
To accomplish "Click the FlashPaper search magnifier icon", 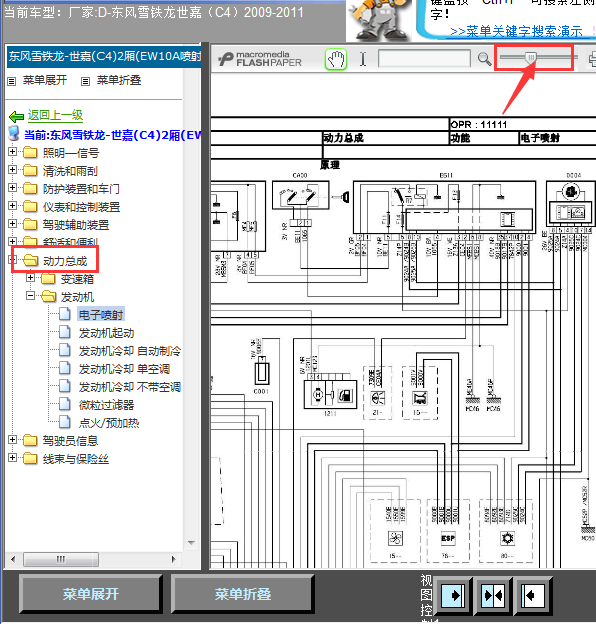I will [484, 59].
